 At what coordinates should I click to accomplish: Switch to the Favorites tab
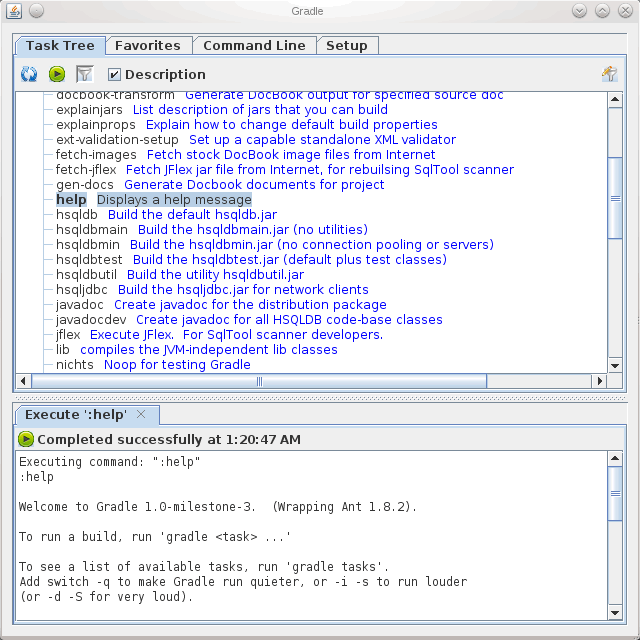click(x=147, y=45)
